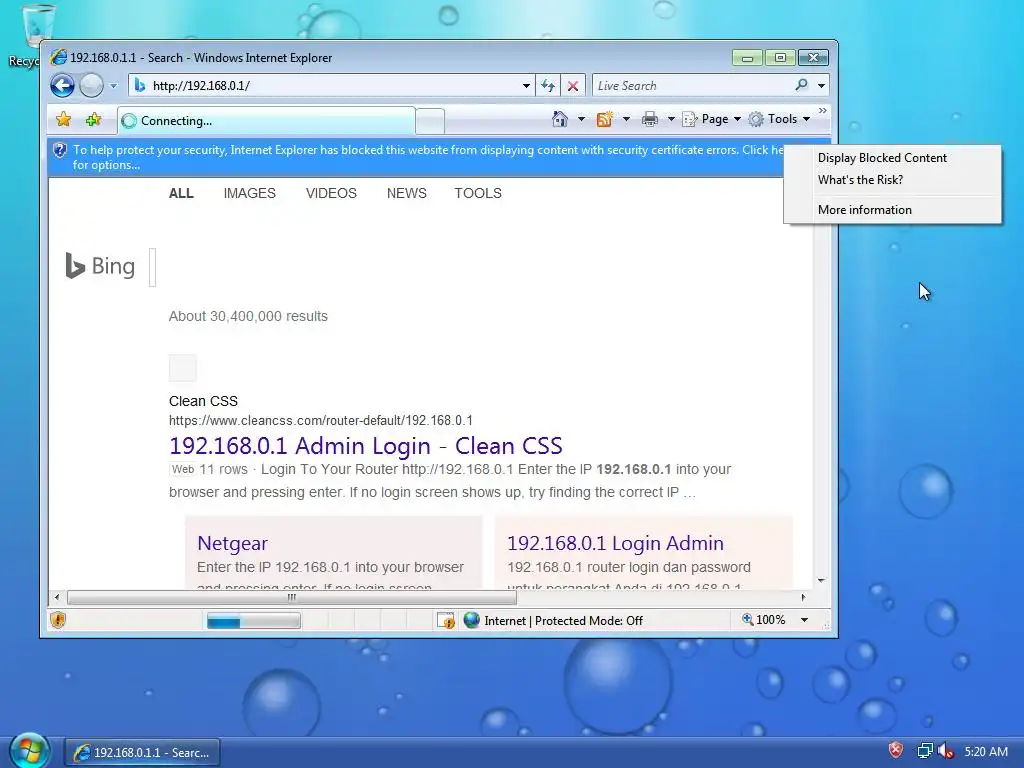
Task: Click the shield icon on the information bar
Action: pos(59,150)
